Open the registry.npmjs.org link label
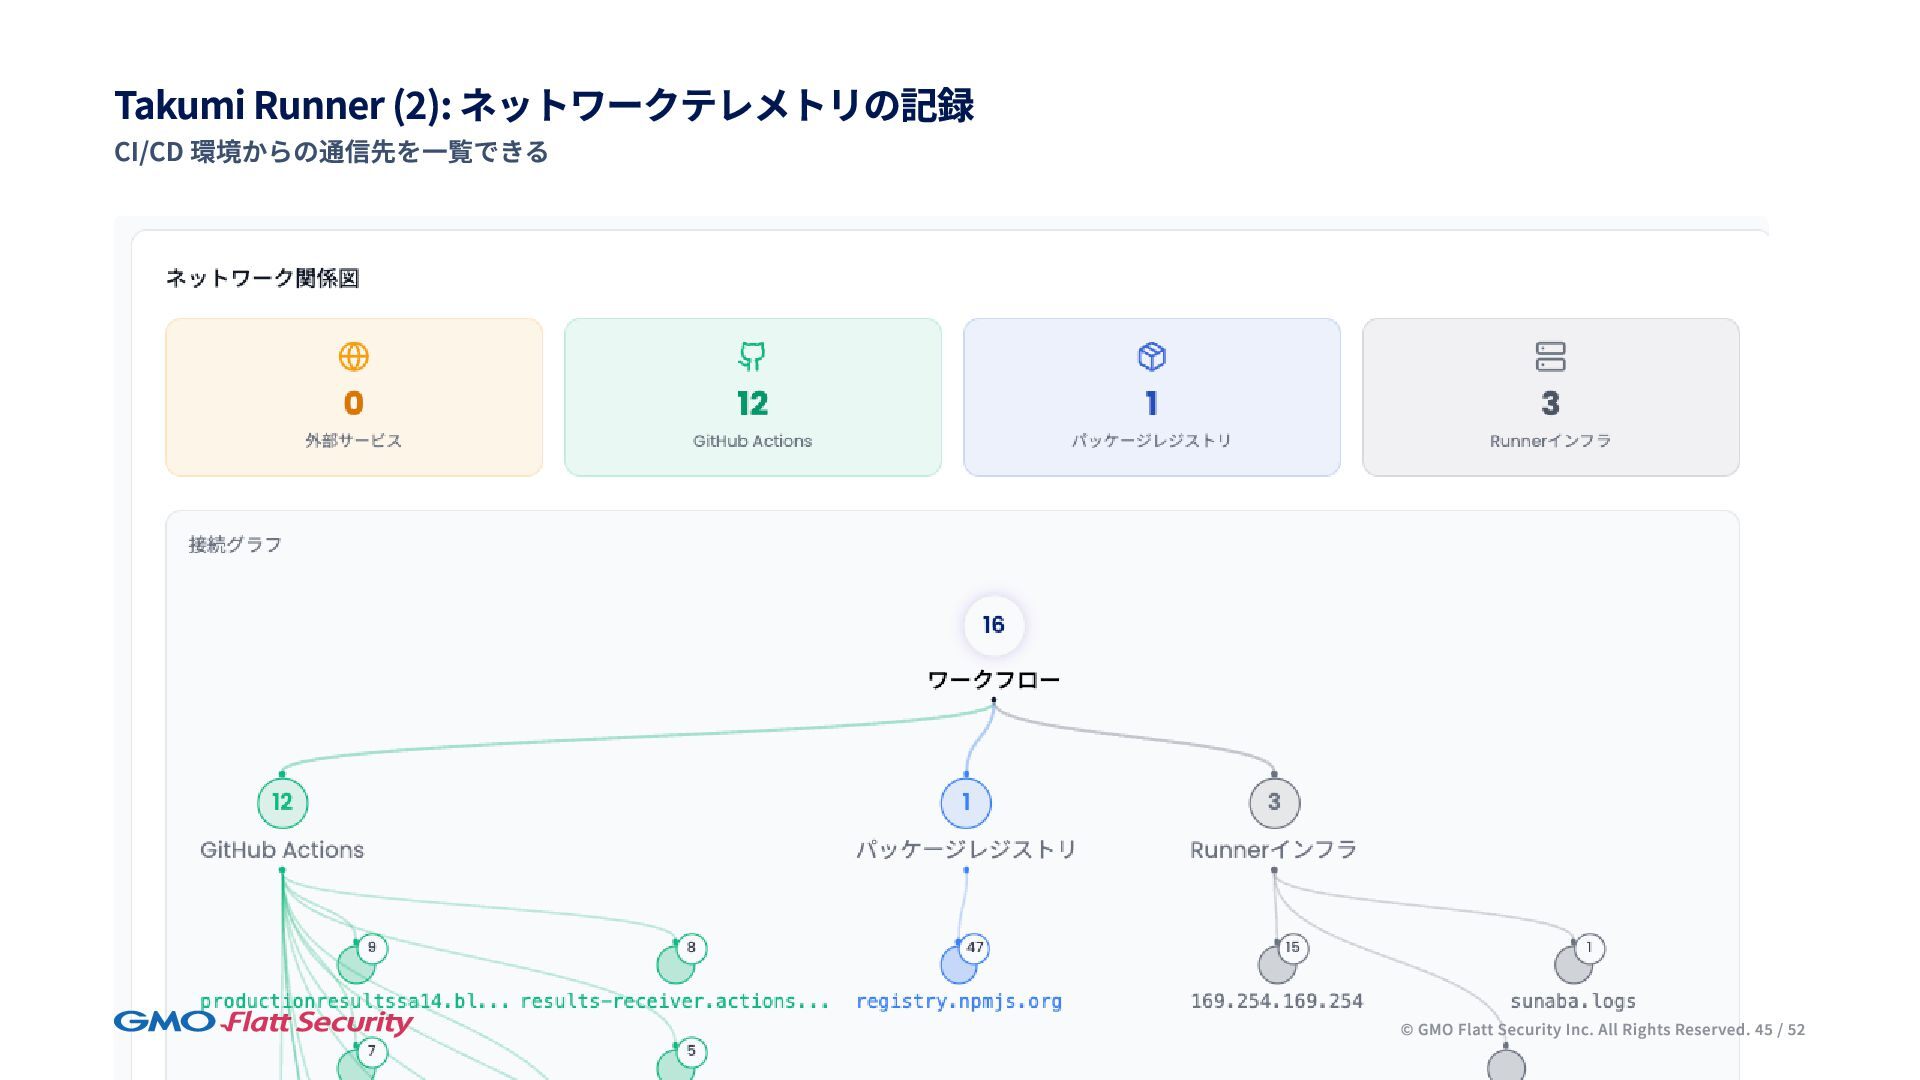 958,1001
